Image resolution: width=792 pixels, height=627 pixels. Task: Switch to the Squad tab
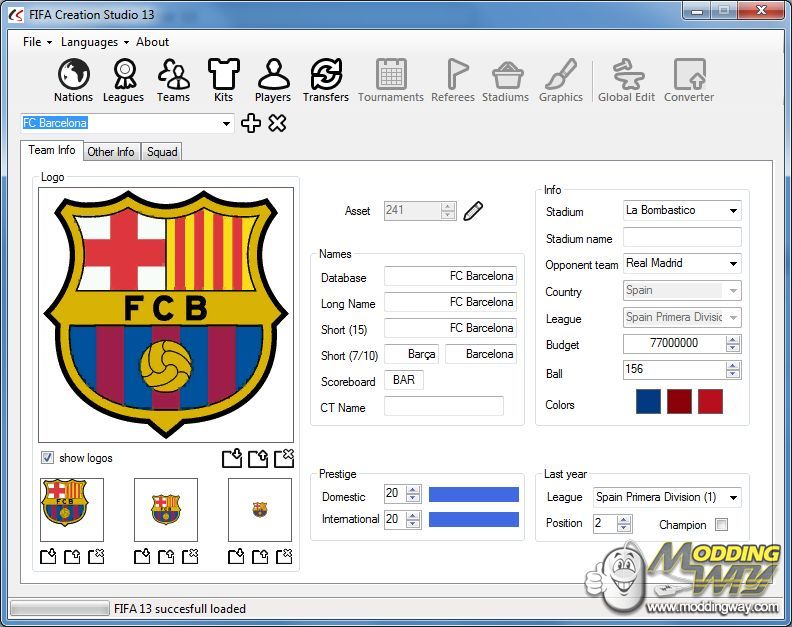[162, 152]
